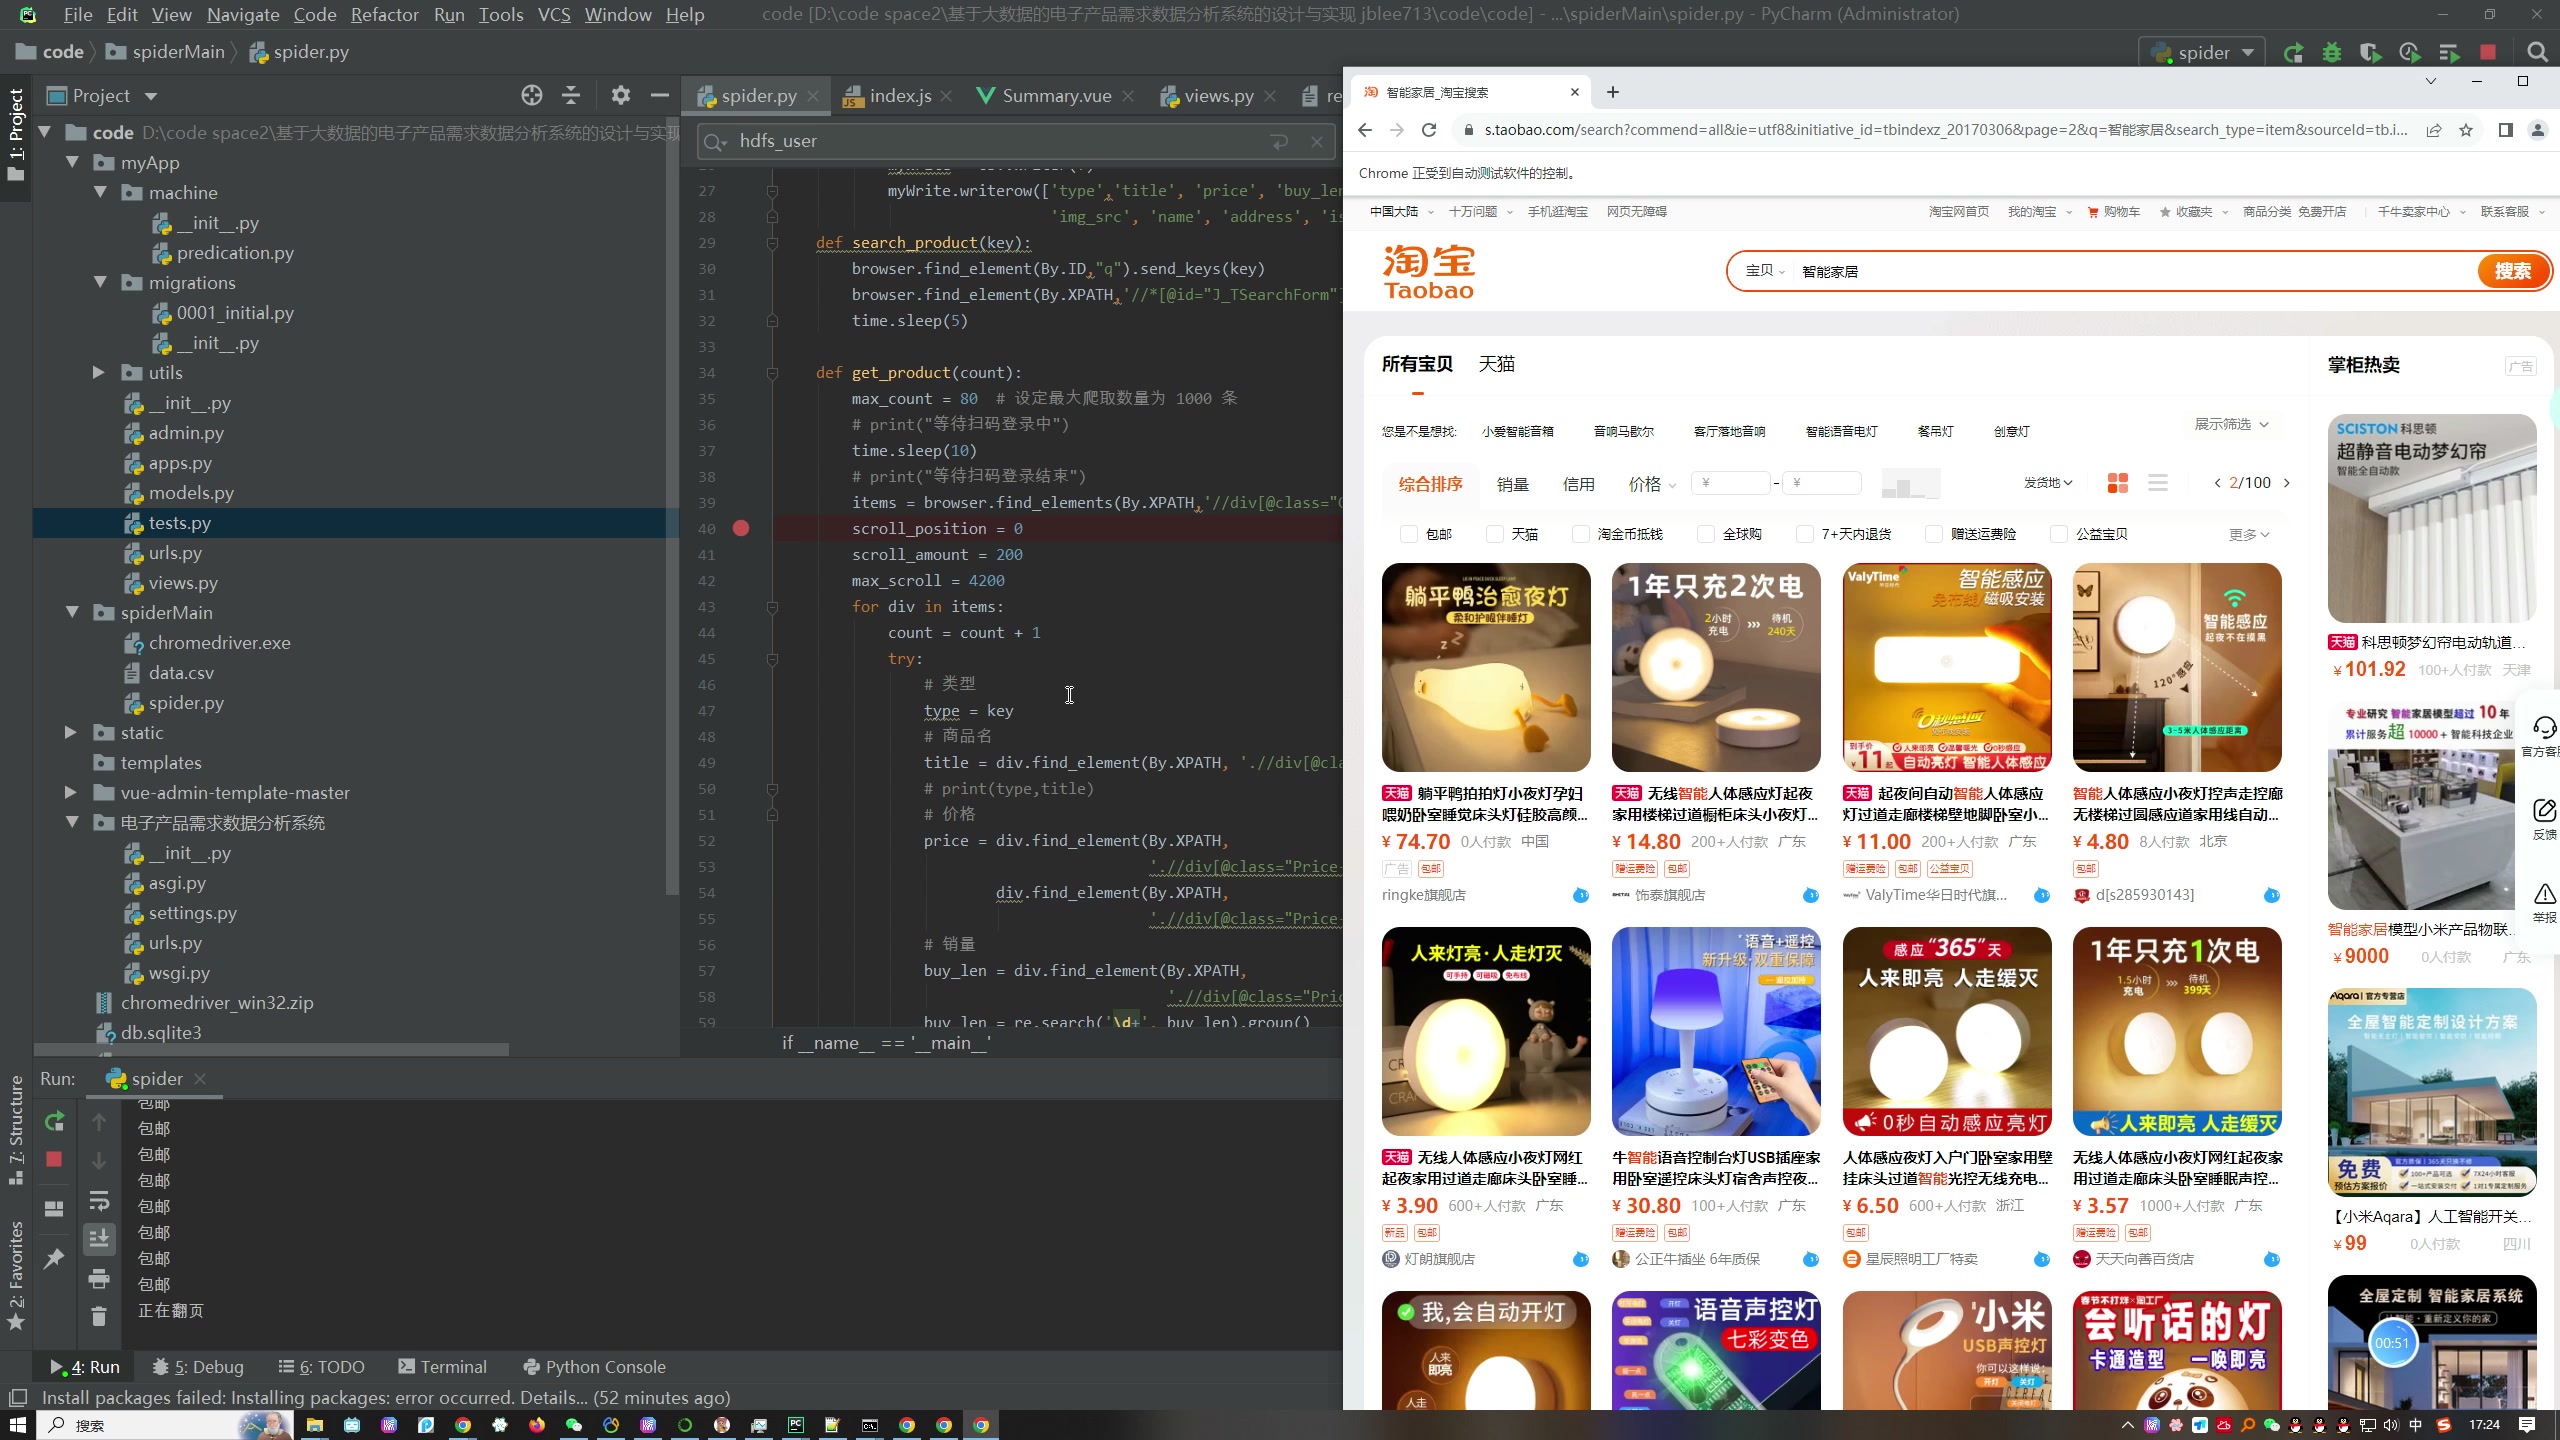Expand vue-admin-template-master folder
2560x1440 pixels.
[x=70, y=792]
